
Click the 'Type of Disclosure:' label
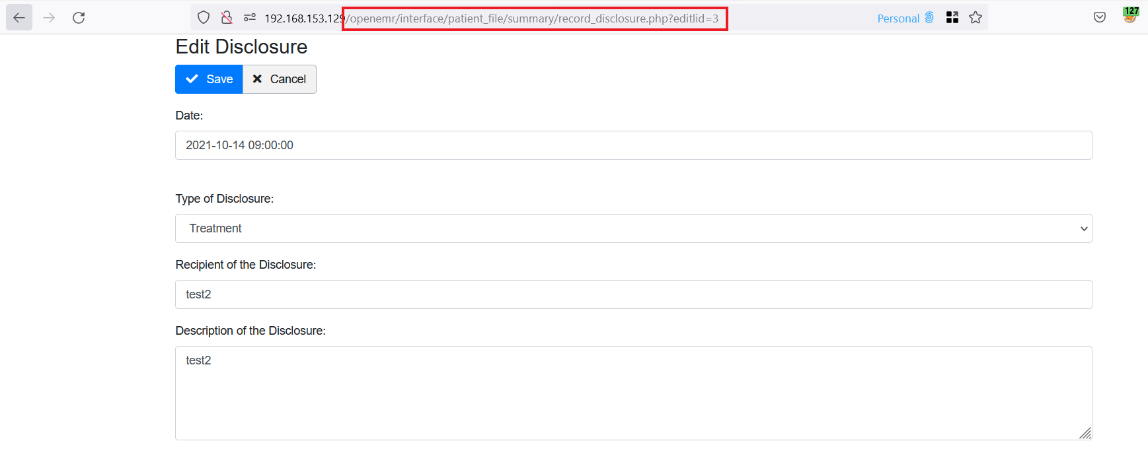click(x=225, y=199)
